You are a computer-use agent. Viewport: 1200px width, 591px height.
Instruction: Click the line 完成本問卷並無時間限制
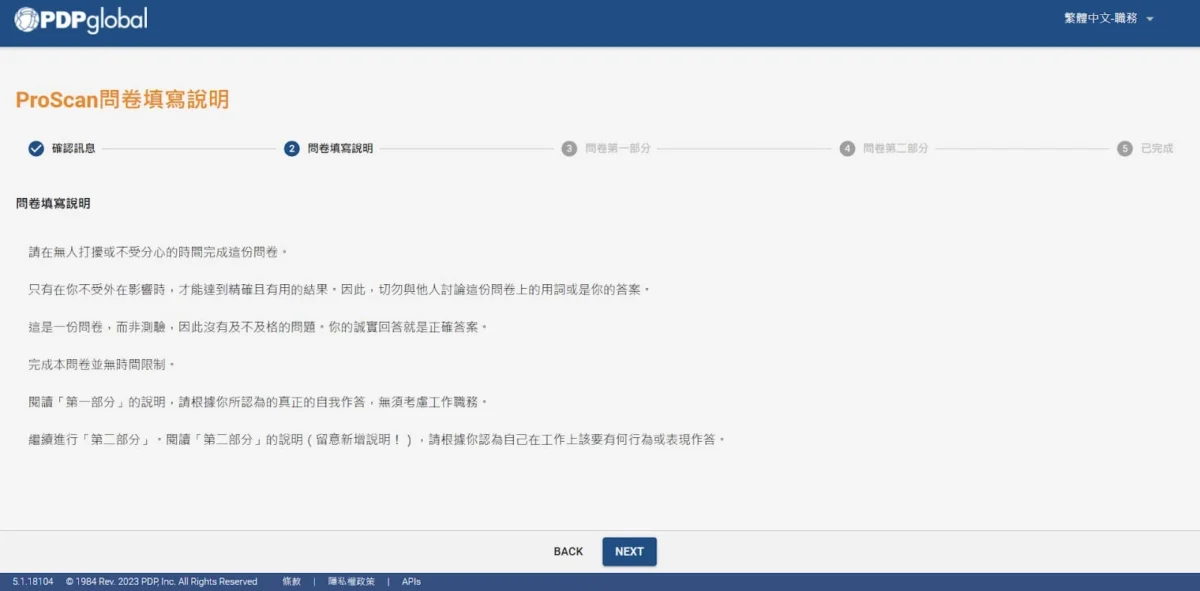coord(102,365)
